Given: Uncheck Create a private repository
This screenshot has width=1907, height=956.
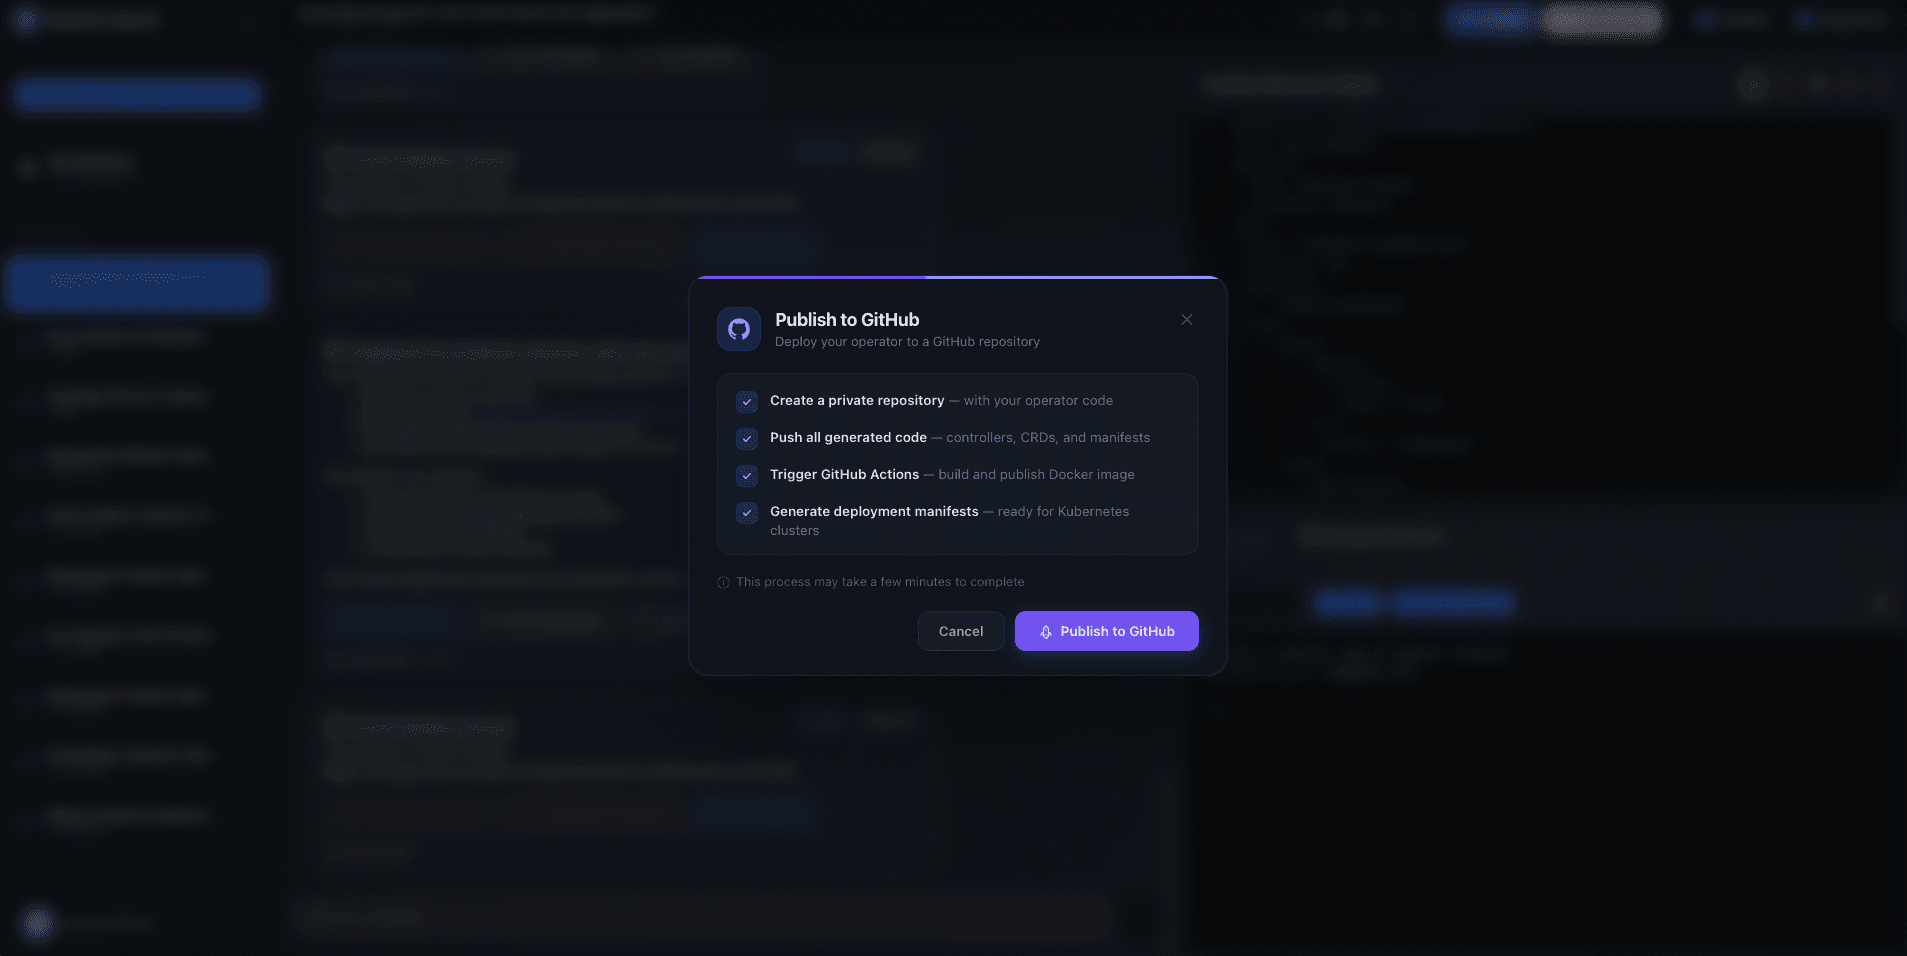Looking at the screenshot, I should coord(747,402).
